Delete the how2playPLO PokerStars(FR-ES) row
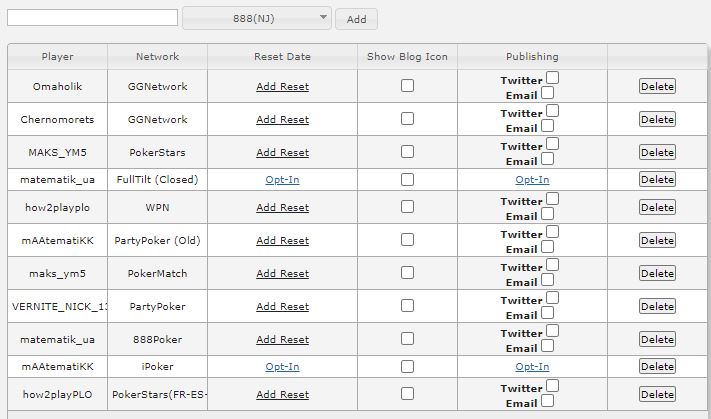This screenshot has height=419, width=711. [x=657, y=394]
